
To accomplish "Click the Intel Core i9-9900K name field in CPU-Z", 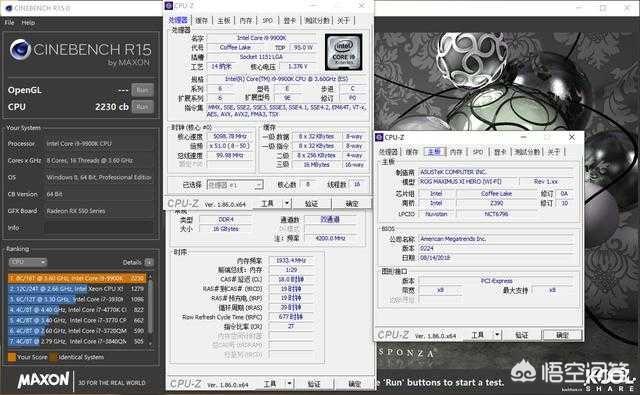I will [262, 38].
